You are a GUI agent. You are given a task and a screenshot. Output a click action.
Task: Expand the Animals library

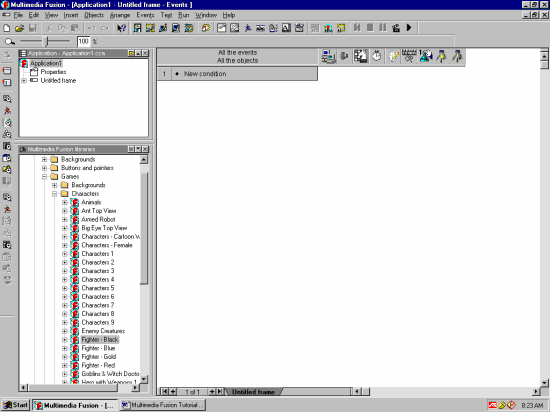point(65,202)
